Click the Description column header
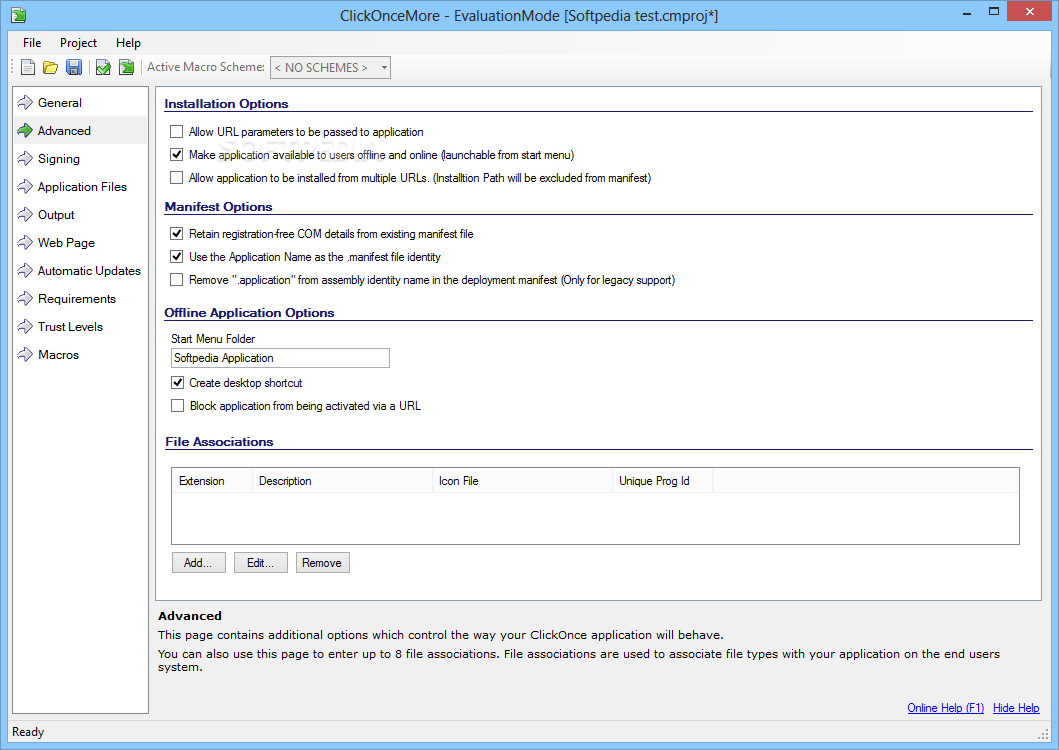The width and height of the screenshot is (1059, 750). 342,481
